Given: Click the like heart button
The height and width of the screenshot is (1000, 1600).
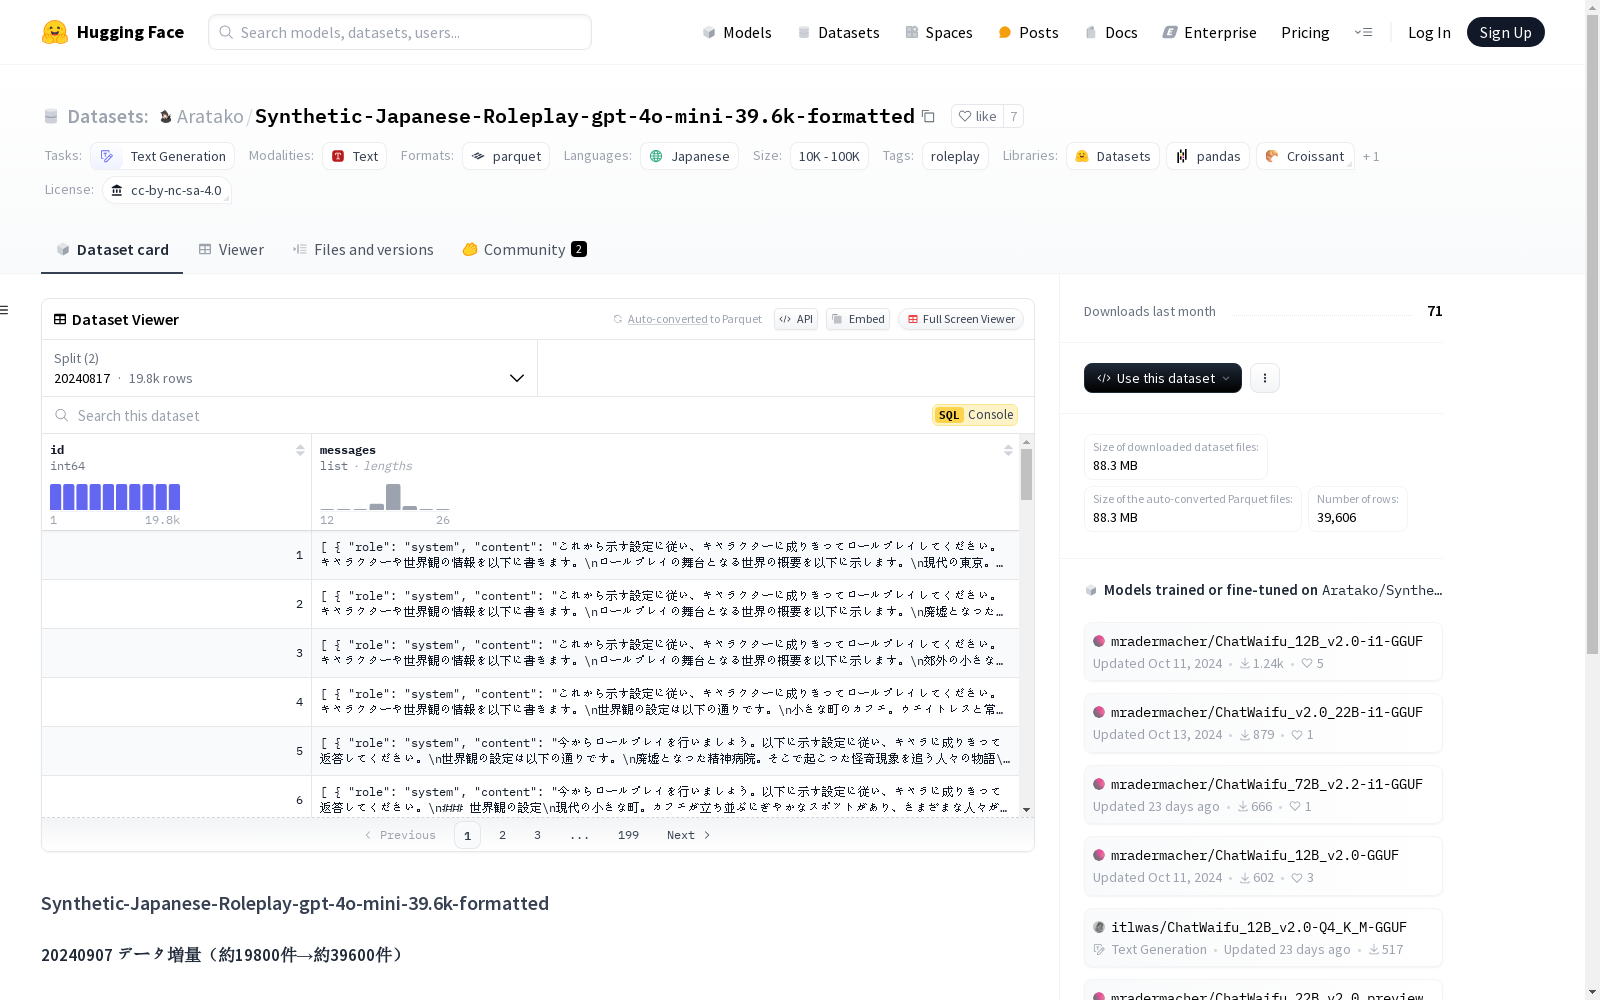Looking at the screenshot, I should tap(977, 116).
